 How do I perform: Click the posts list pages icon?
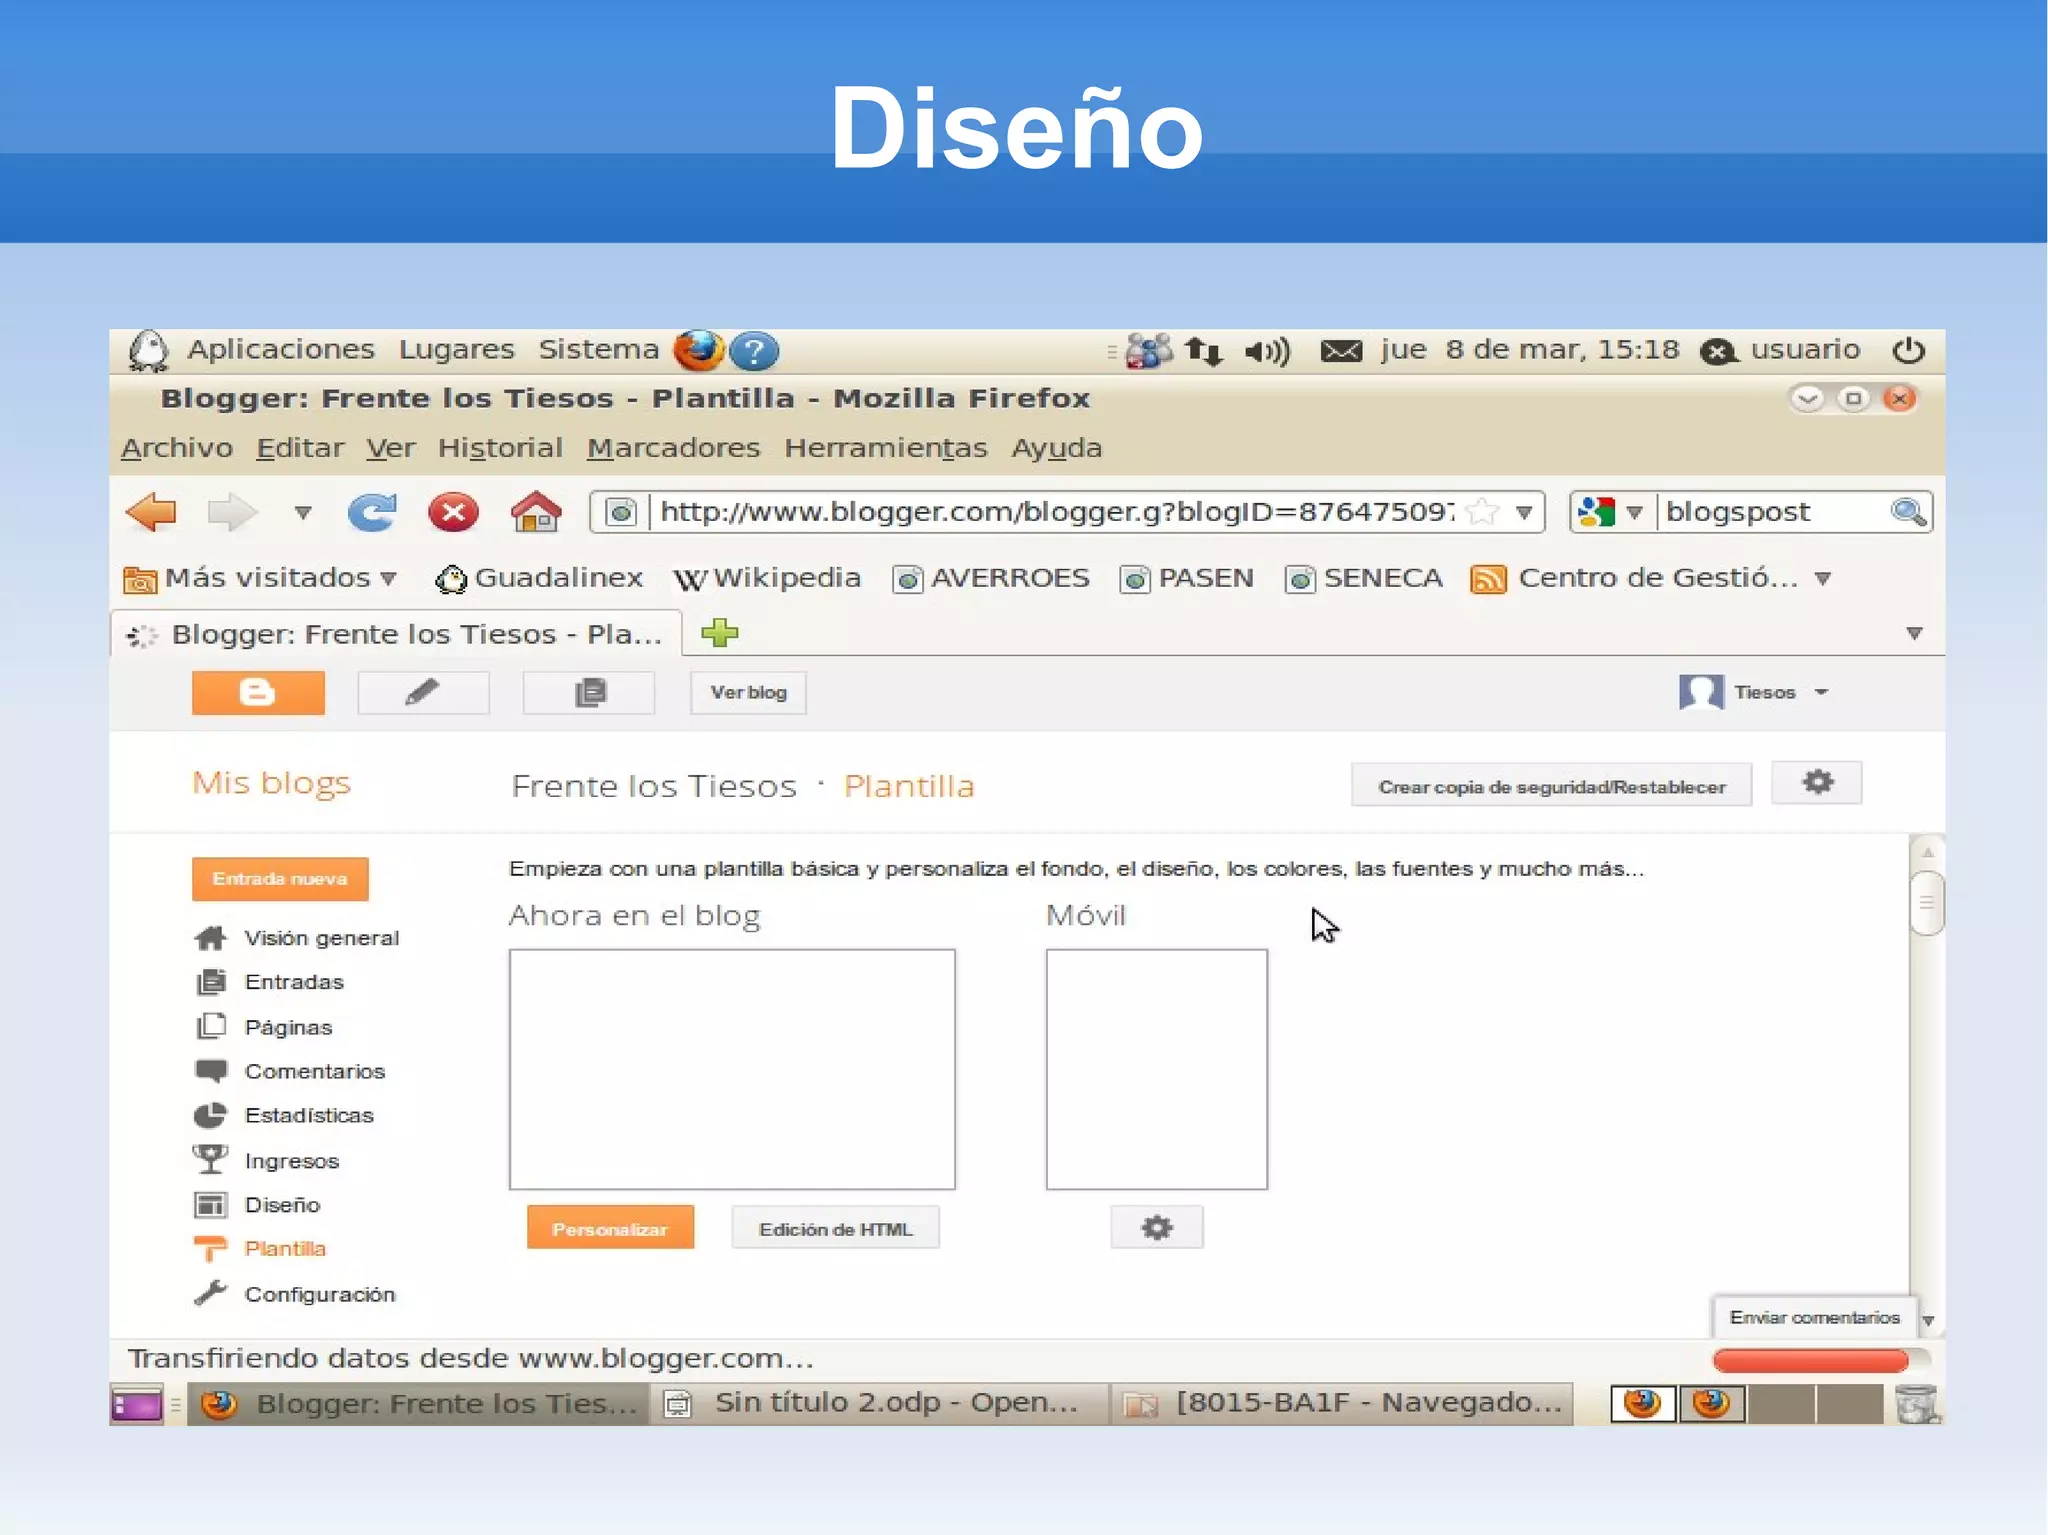point(589,693)
